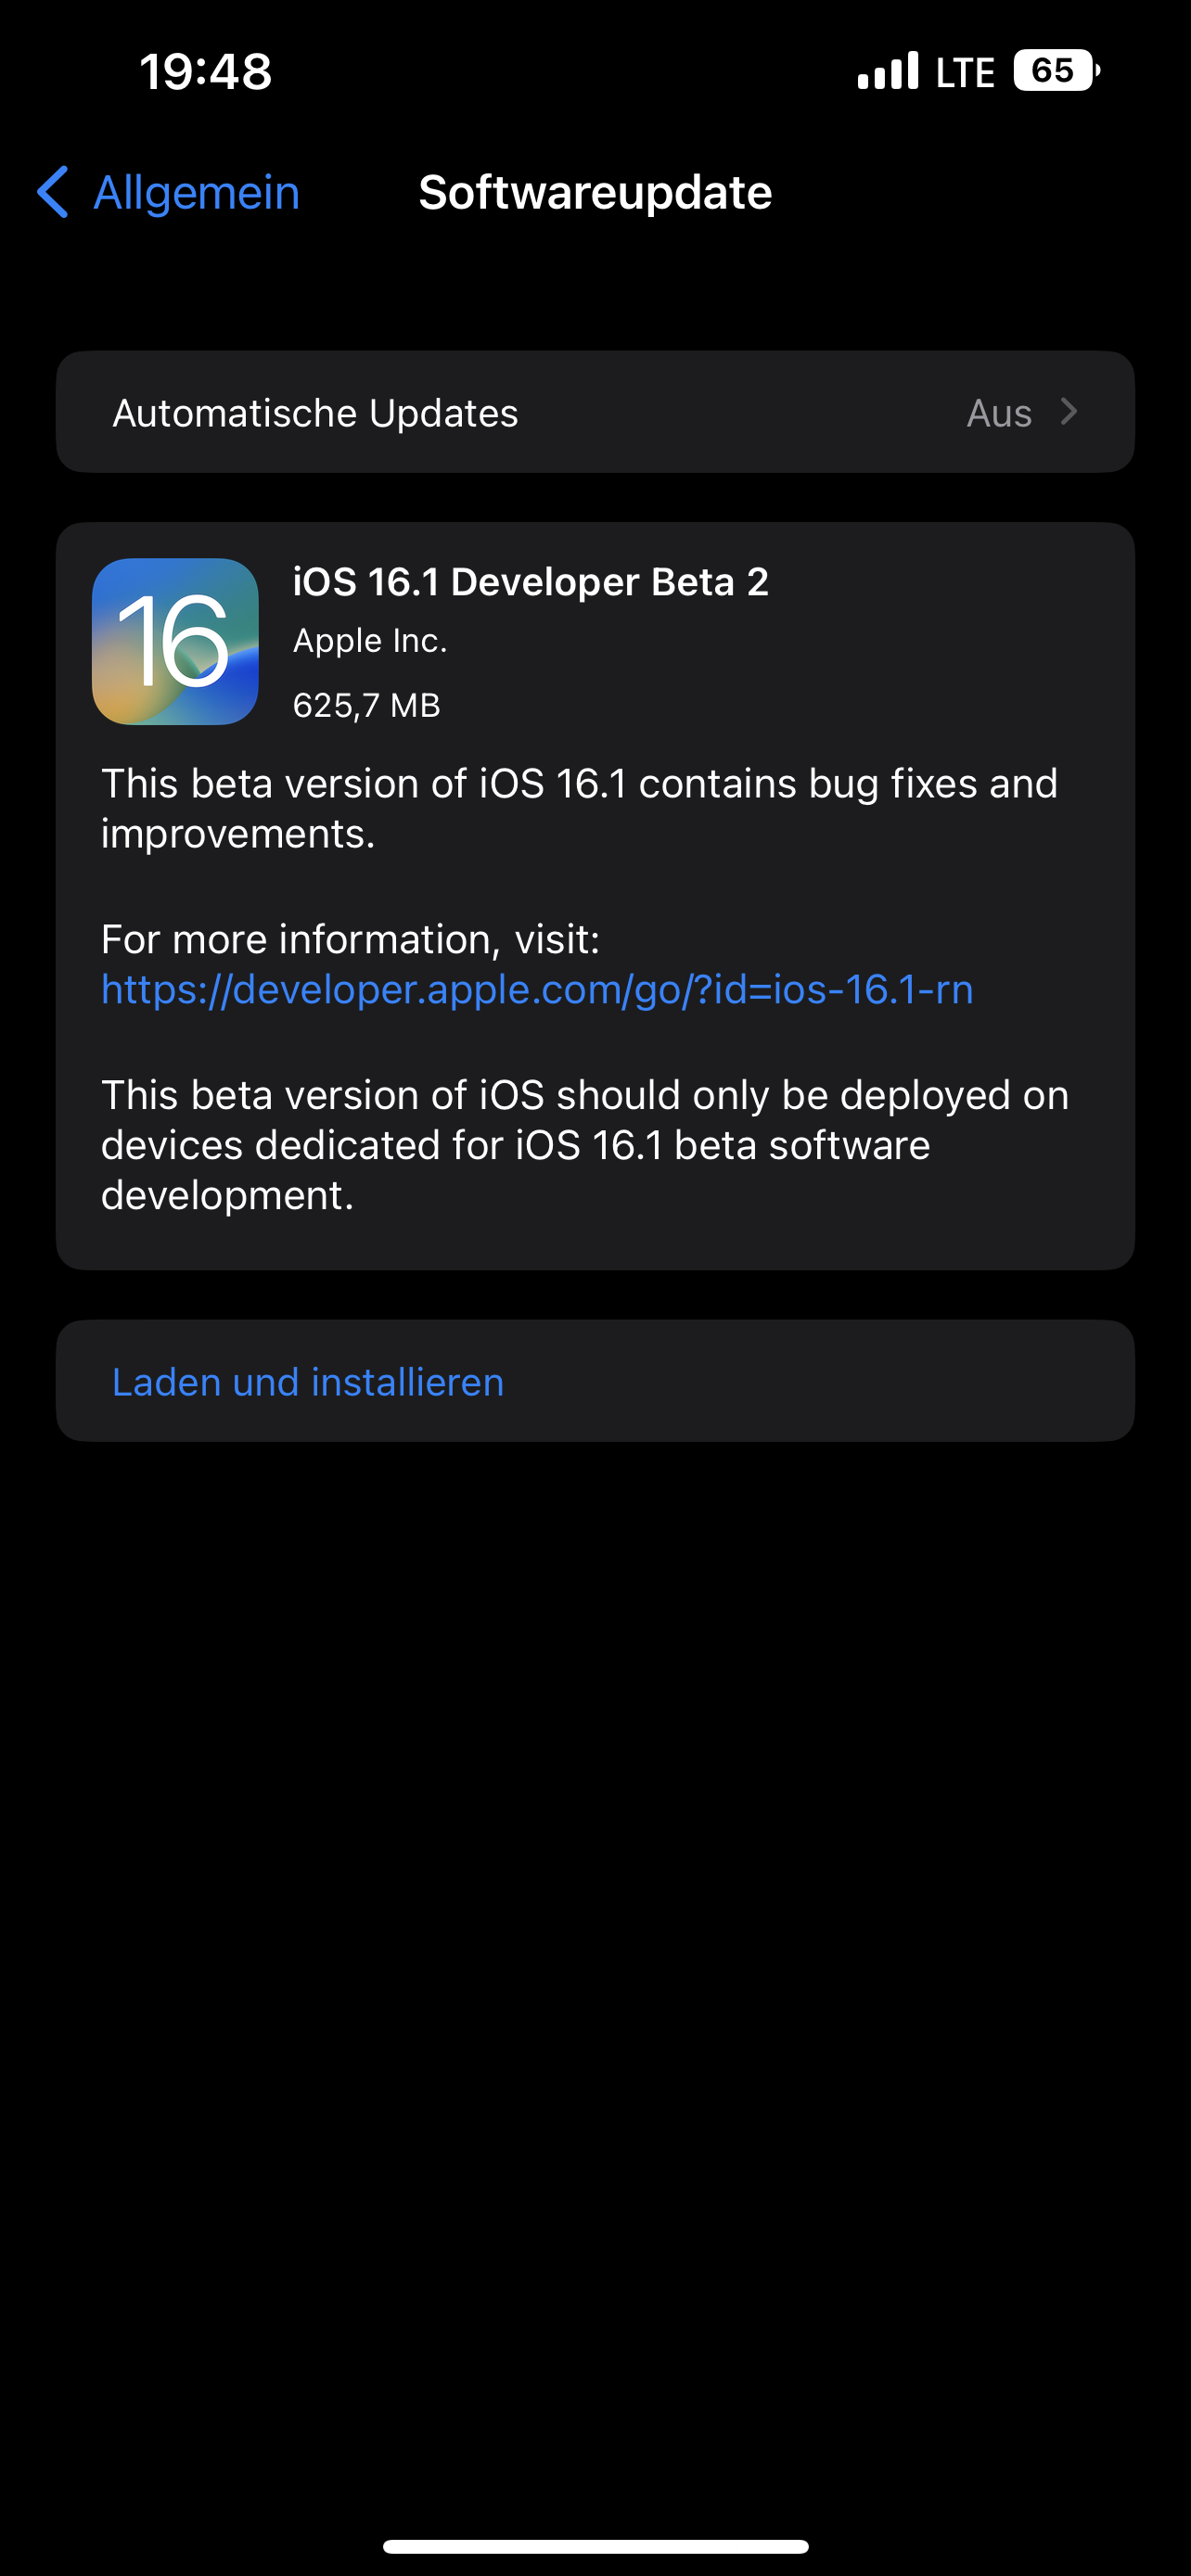
Task: Tap the home indicator bar
Action: coord(595,2546)
